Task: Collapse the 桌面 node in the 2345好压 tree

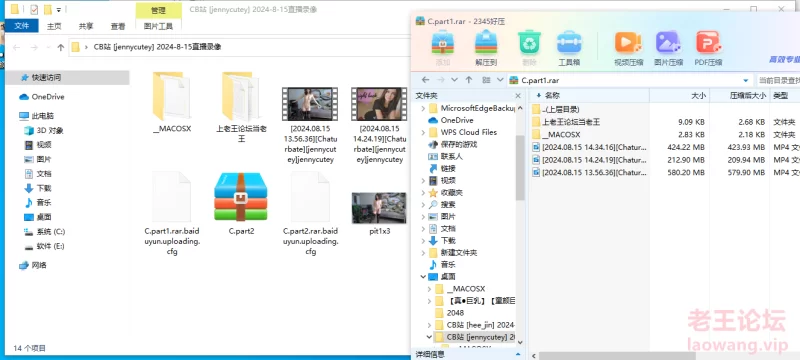Action: coord(423,277)
